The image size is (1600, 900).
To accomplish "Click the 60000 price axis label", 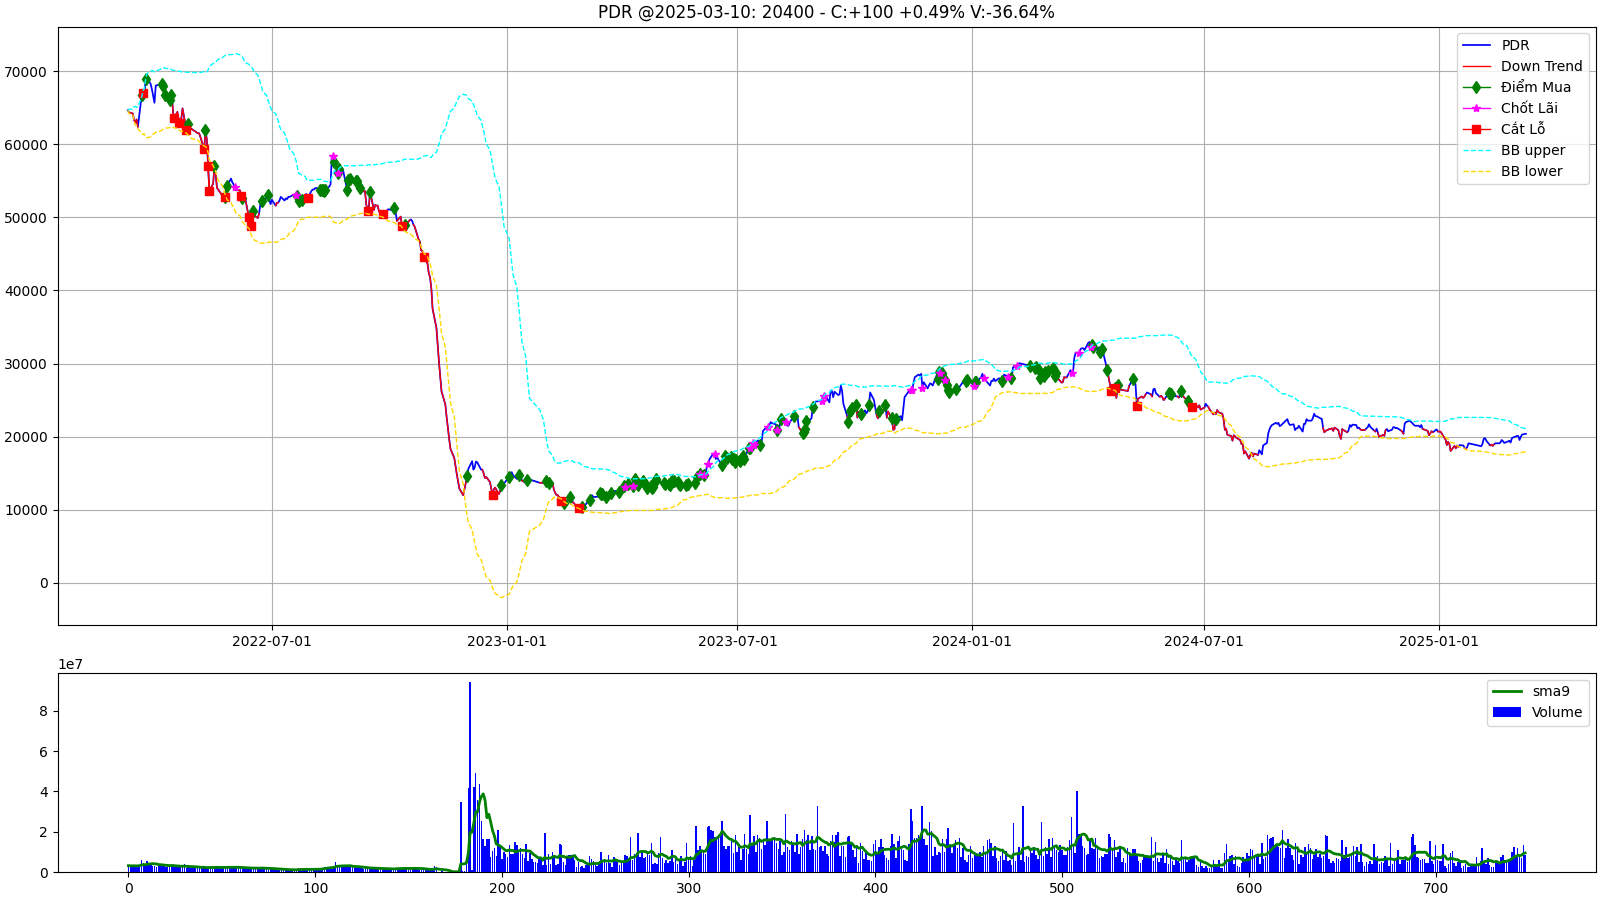I will [26, 145].
